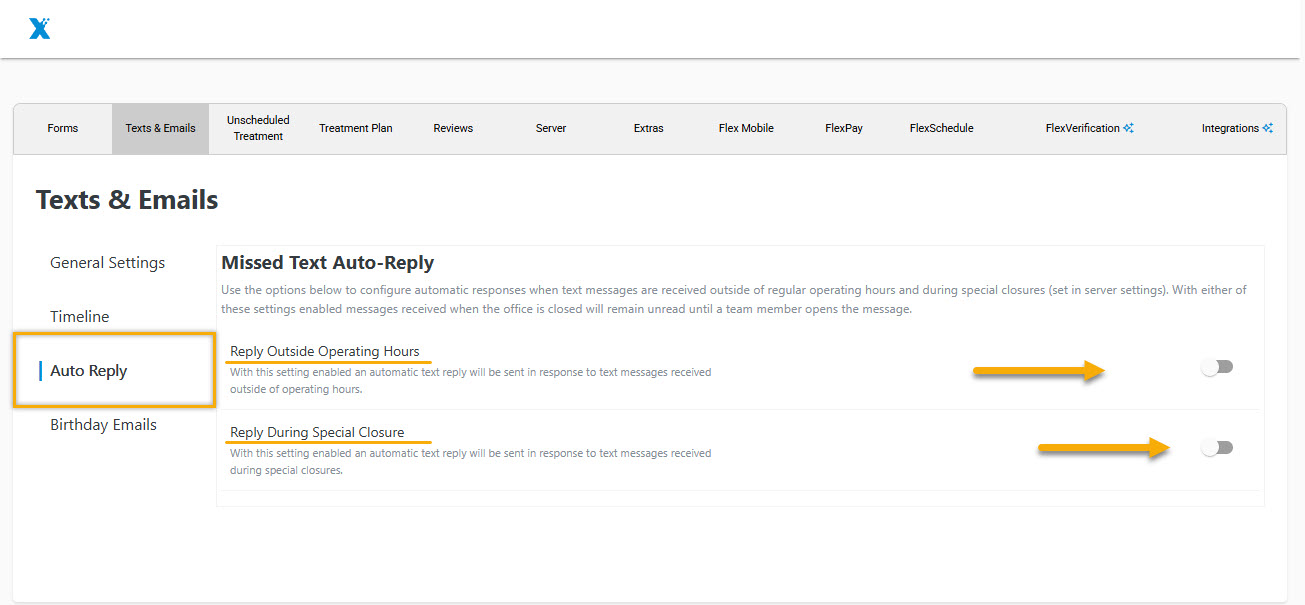Click the sparkle icon beside FlexVerification
Image resolution: width=1305 pixels, height=605 pixels.
tap(1128, 128)
